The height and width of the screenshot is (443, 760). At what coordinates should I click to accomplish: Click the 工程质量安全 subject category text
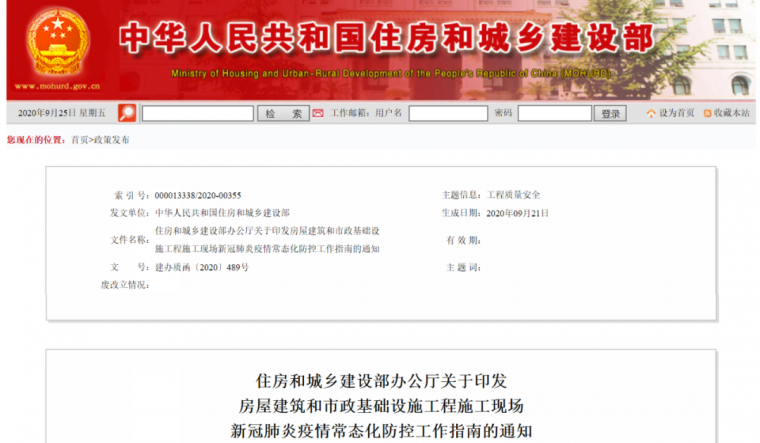[513, 195]
